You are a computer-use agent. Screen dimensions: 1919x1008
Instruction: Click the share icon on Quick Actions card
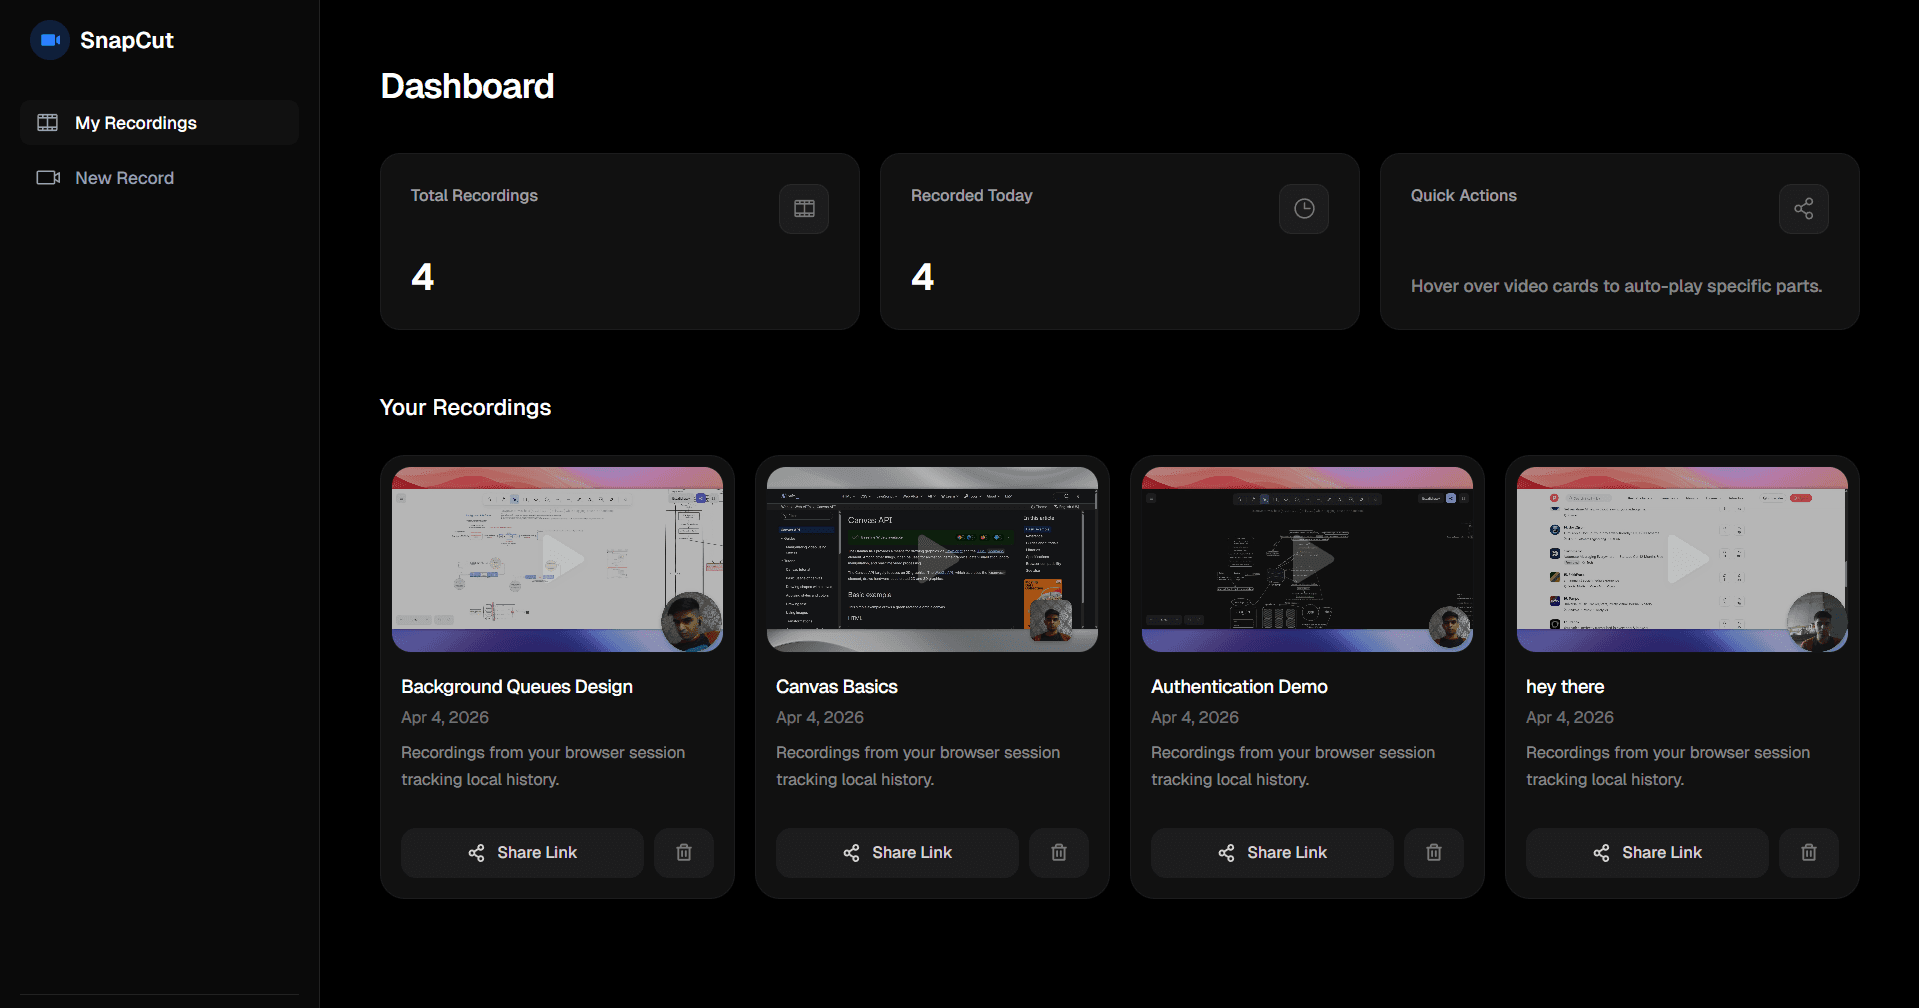click(1803, 208)
